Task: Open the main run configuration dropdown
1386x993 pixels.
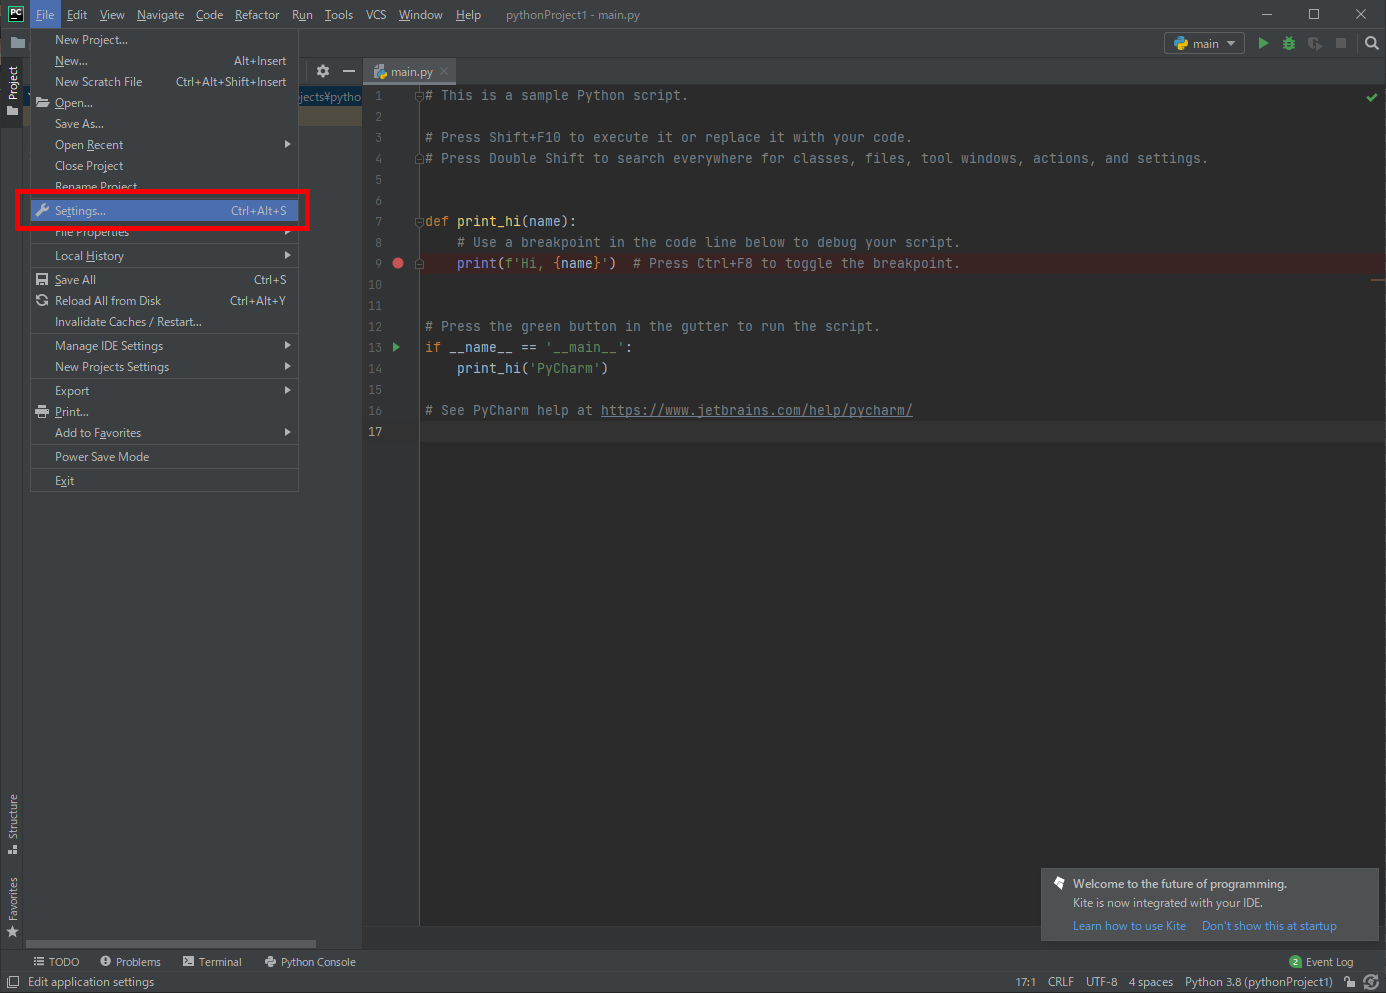Action: 1203,43
